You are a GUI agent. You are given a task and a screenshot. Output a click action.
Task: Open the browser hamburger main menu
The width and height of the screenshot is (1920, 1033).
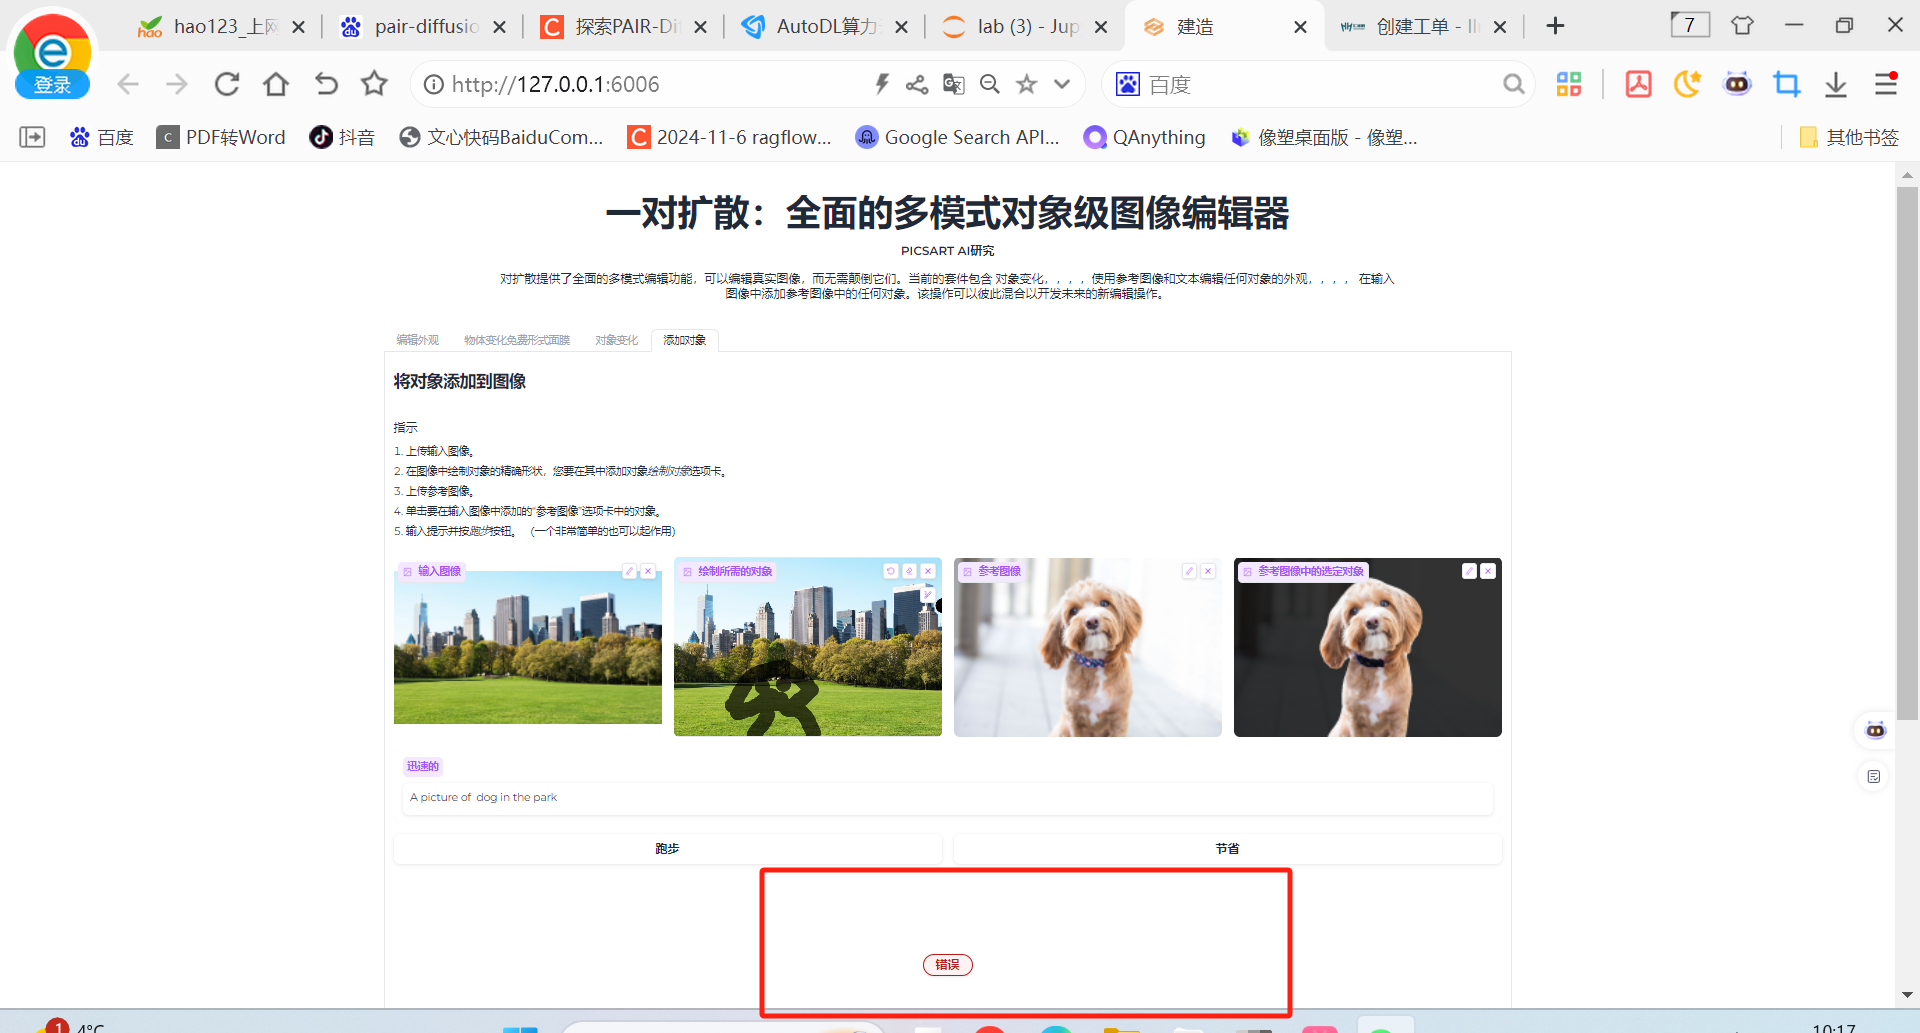[1885, 85]
